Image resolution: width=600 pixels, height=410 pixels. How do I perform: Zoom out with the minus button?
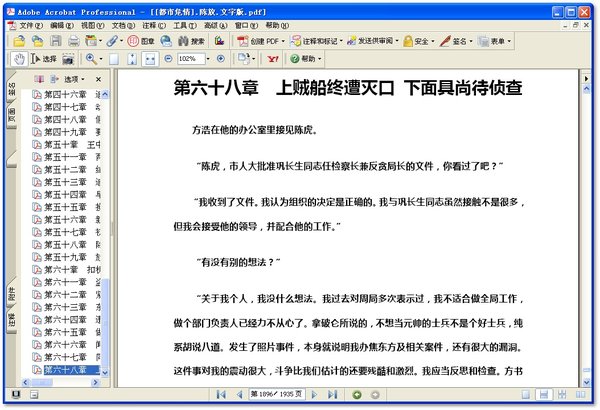(168, 59)
